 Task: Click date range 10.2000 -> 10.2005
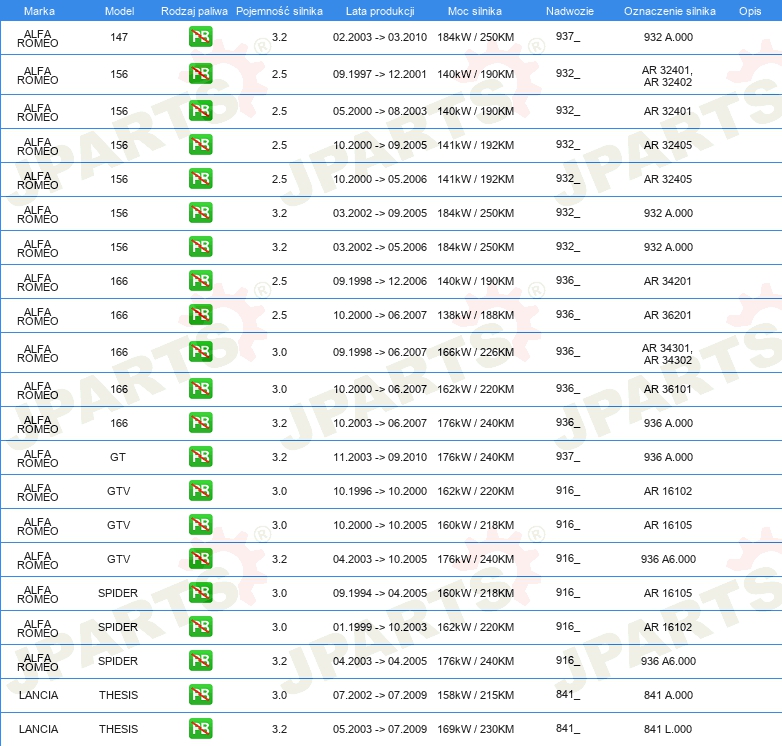380,525
